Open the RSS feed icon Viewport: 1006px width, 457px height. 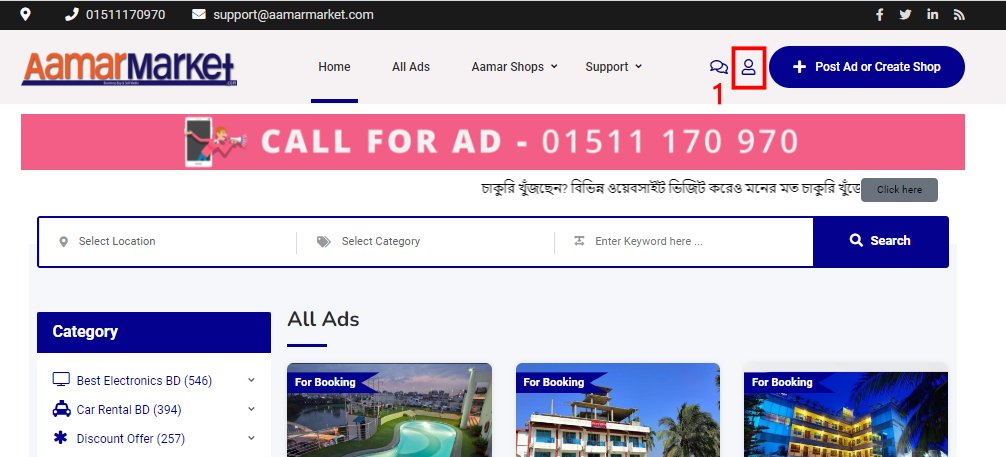click(x=959, y=14)
